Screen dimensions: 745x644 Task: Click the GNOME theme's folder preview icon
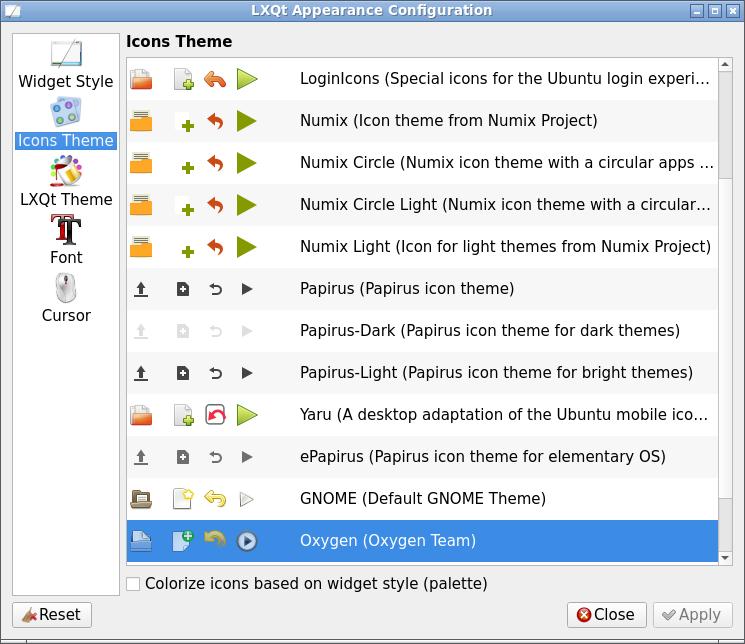point(141,498)
